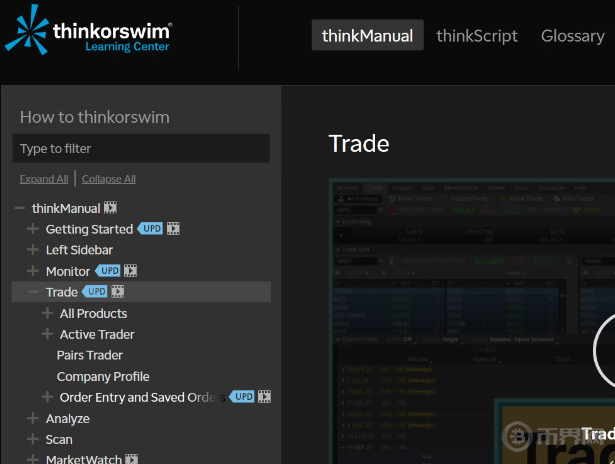Click the UPD badge next to Getting Started

point(150,228)
